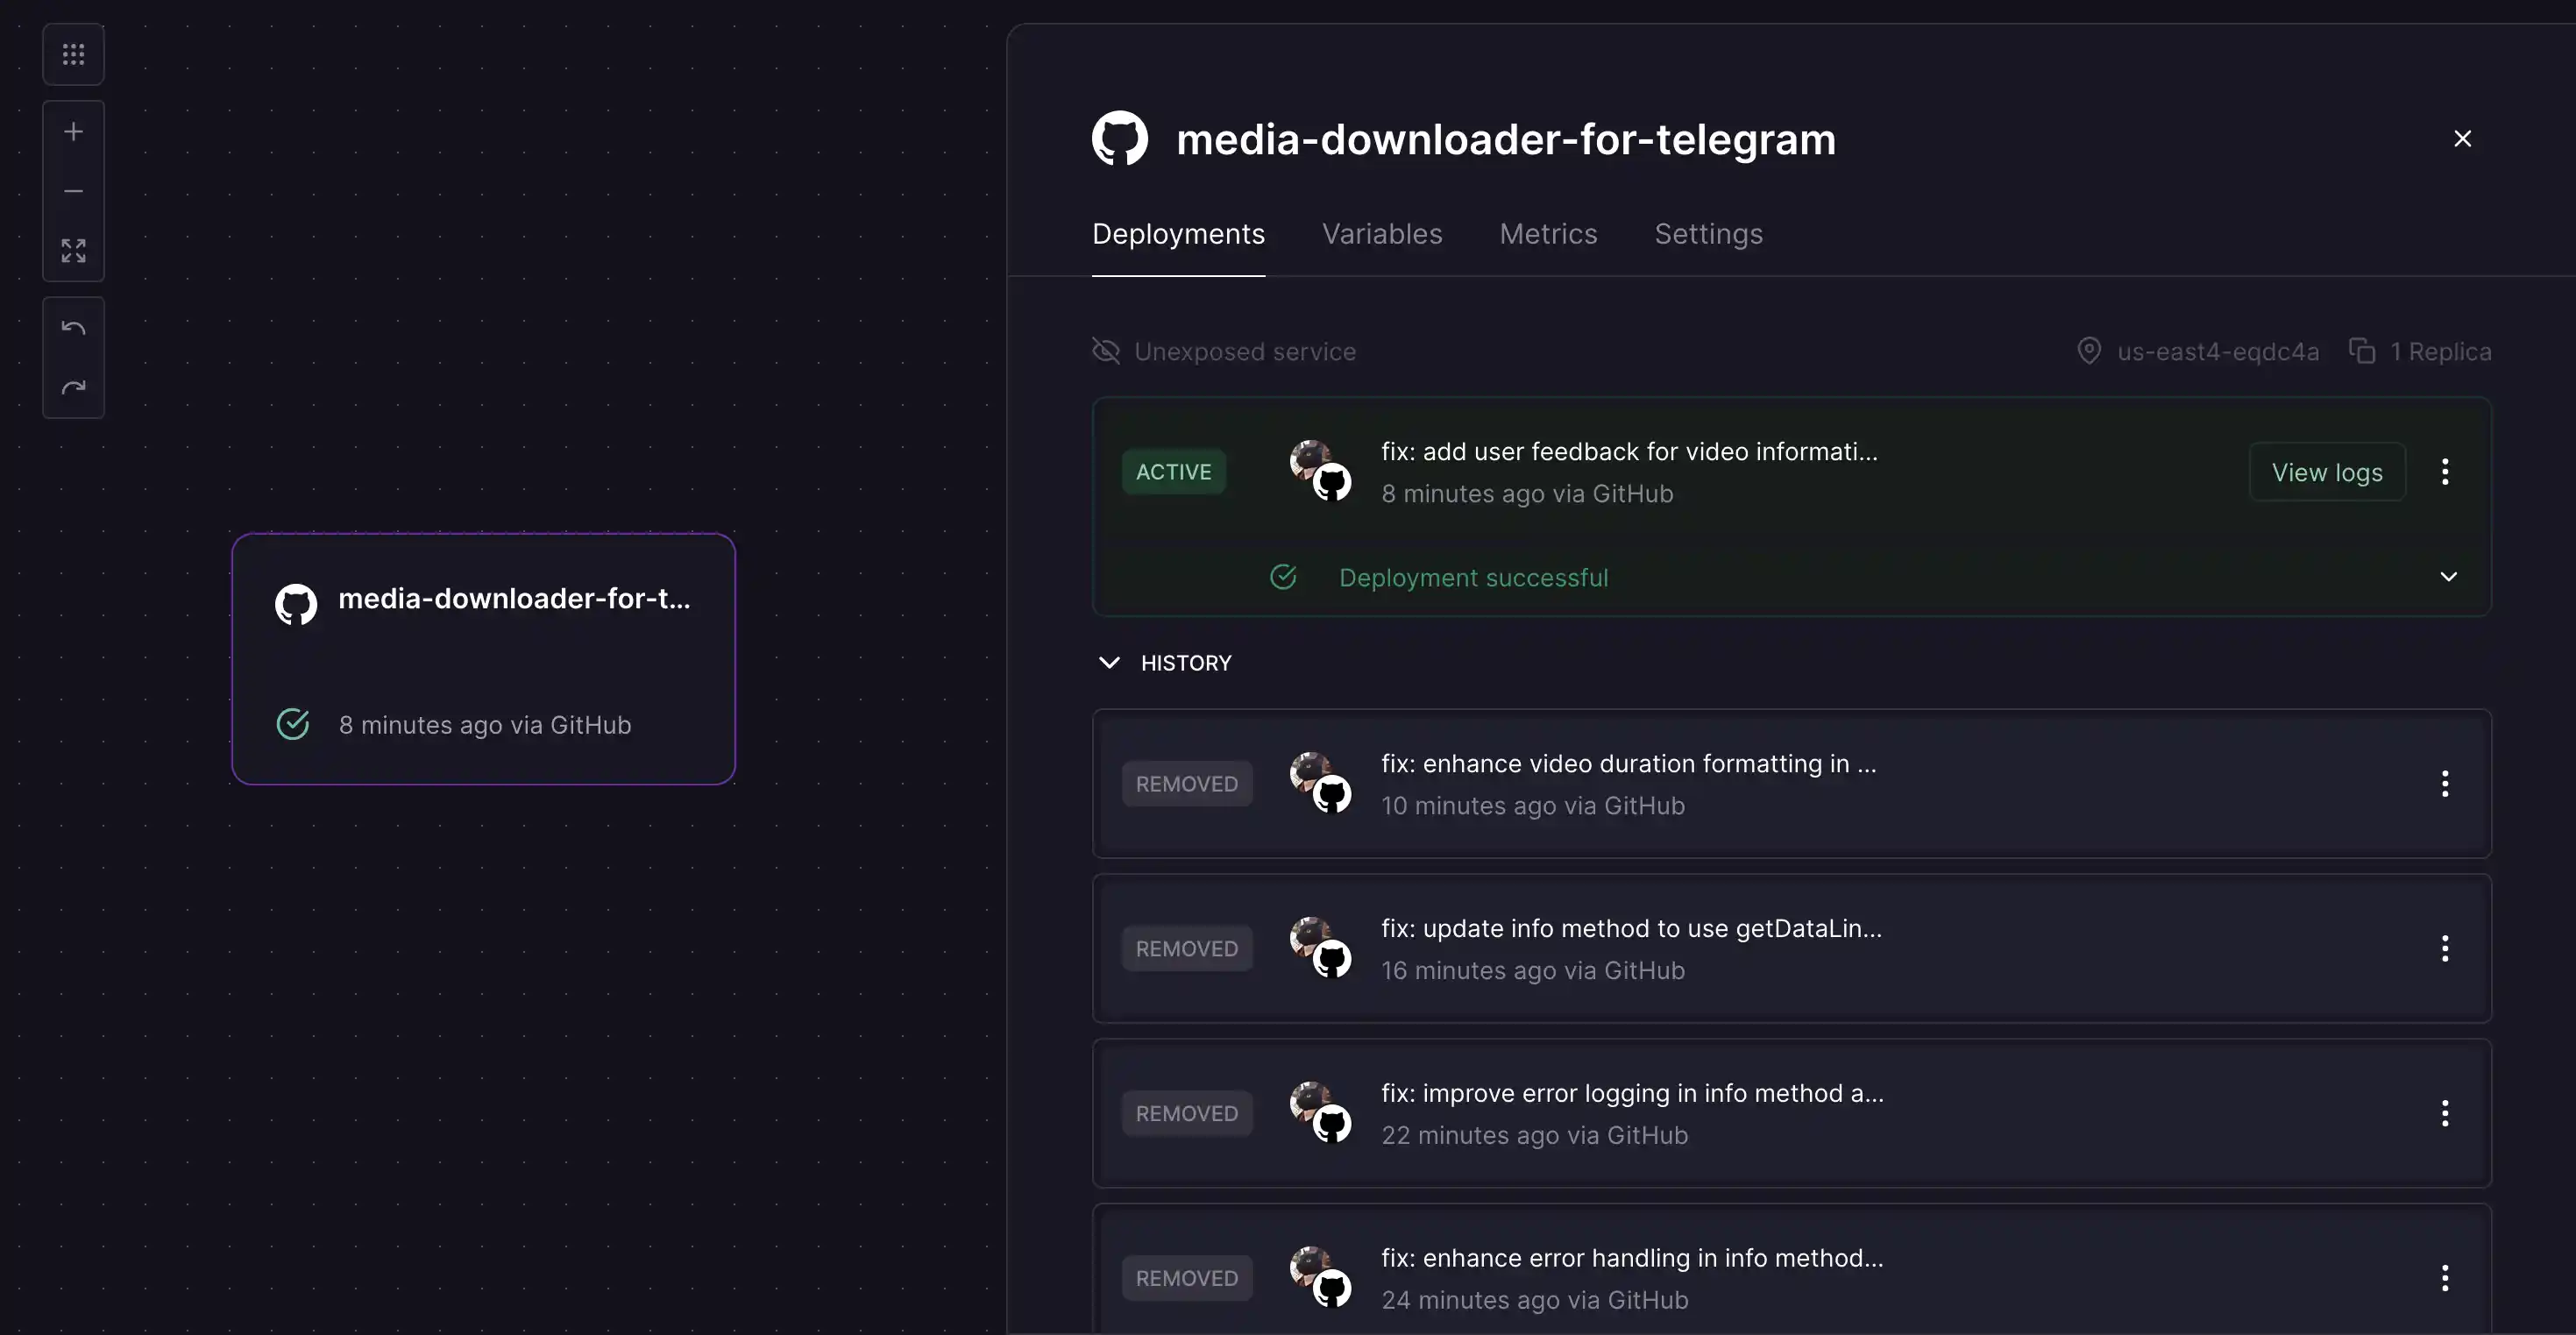This screenshot has width=2576, height=1335.
Task: Click the crossed-eye unexposed icon
Action: (x=1105, y=351)
